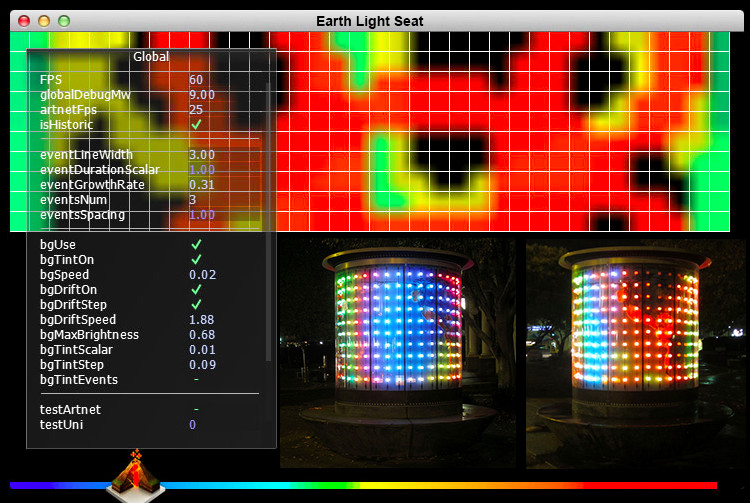Toggle the bgTintOn checkmark

pyautogui.click(x=197, y=259)
